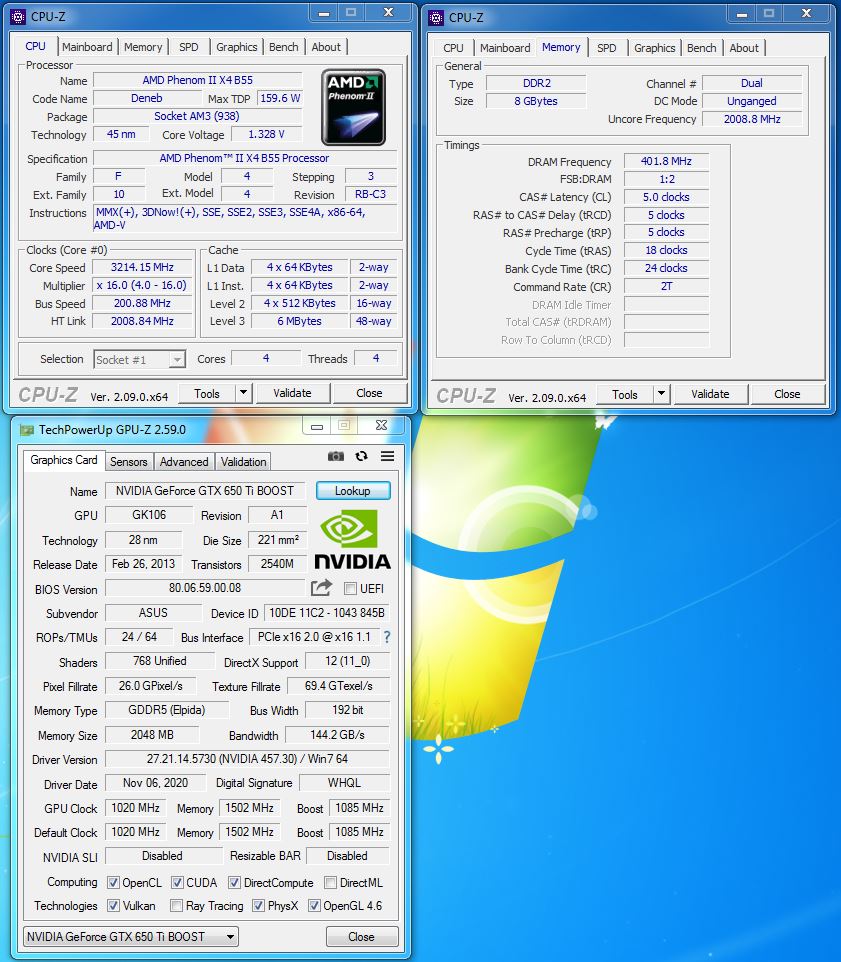Open the GPU selector dropdown in GPU-Z
The width and height of the screenshot is (841, 962).
[131, 936]
